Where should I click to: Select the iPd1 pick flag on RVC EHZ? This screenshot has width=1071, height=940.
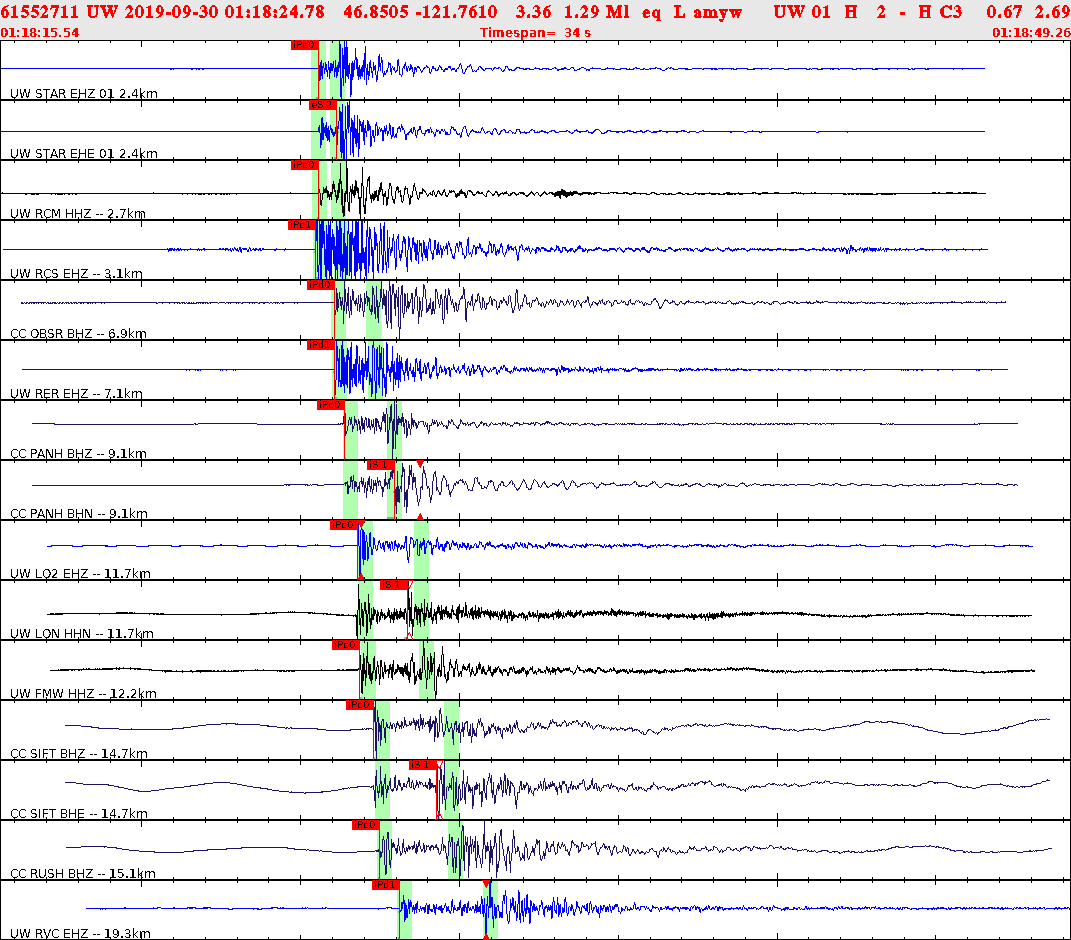(x=383, y=885)
